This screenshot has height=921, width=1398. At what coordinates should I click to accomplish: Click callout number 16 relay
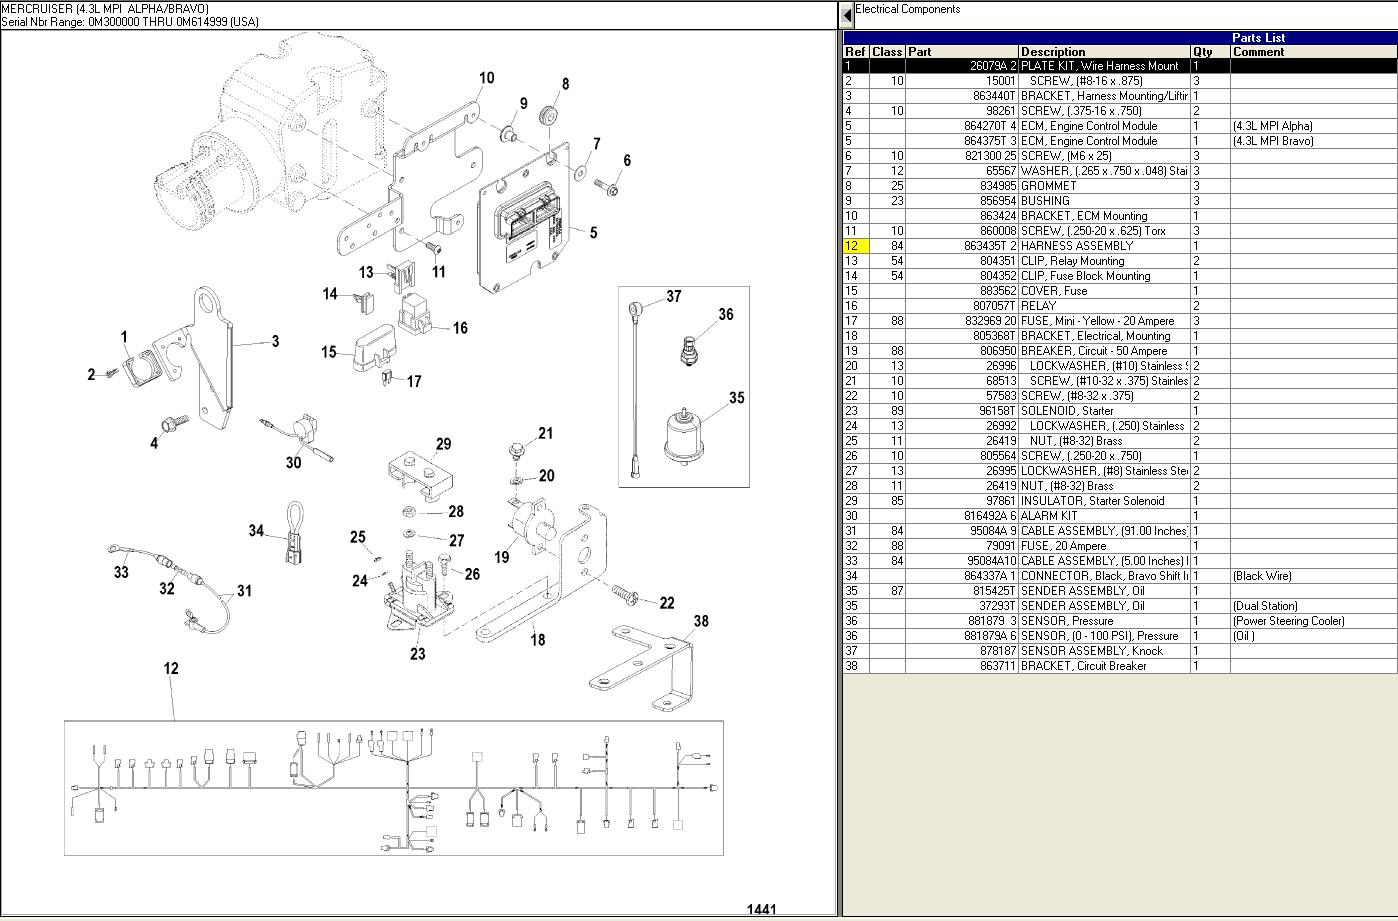click(460, 328)
